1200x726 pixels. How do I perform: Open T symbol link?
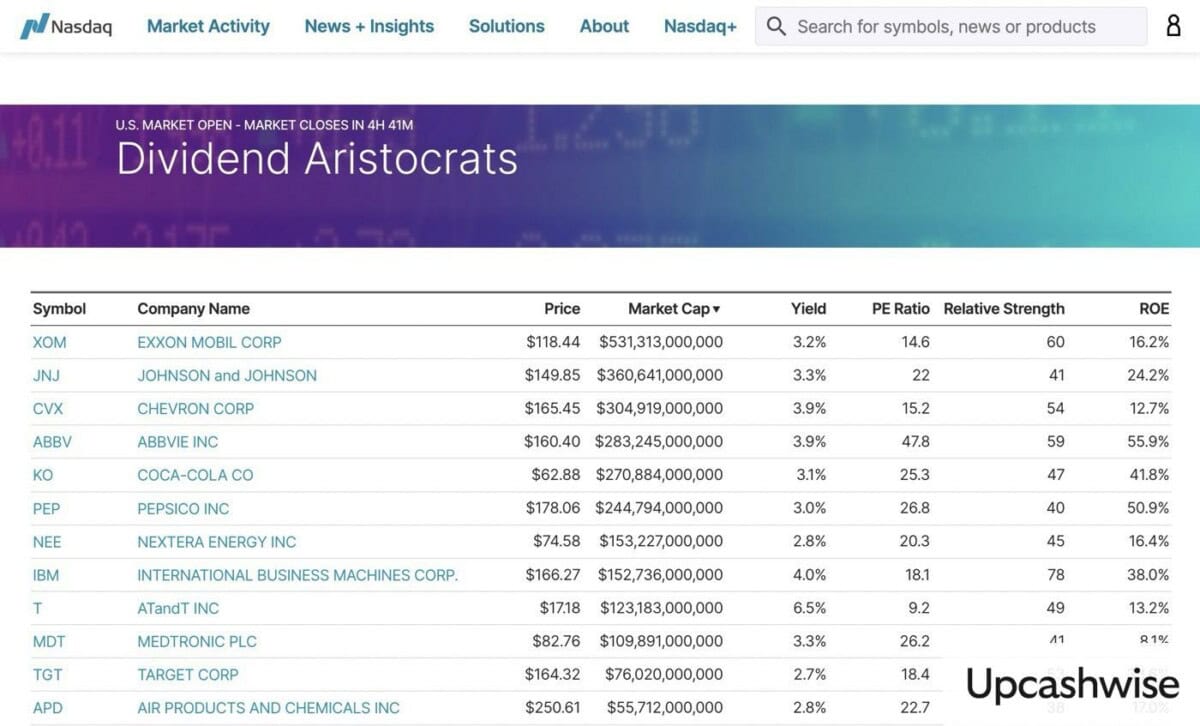(37, 608)
